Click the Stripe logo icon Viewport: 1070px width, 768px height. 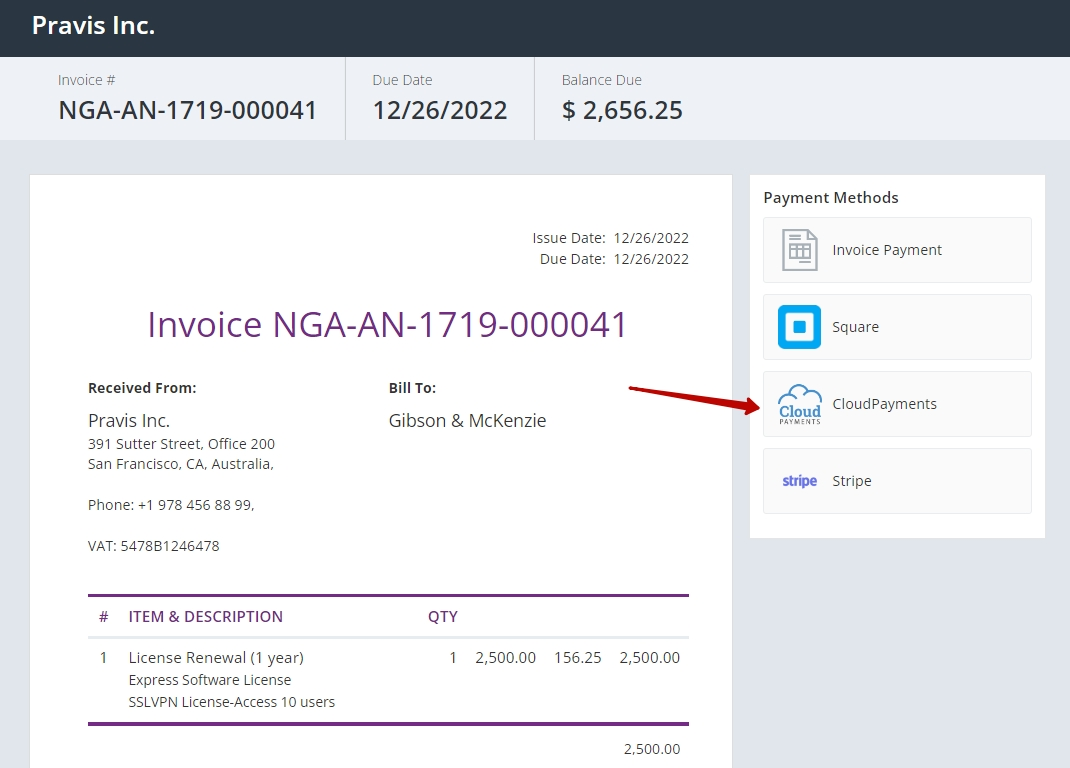(x=799, y=481)
